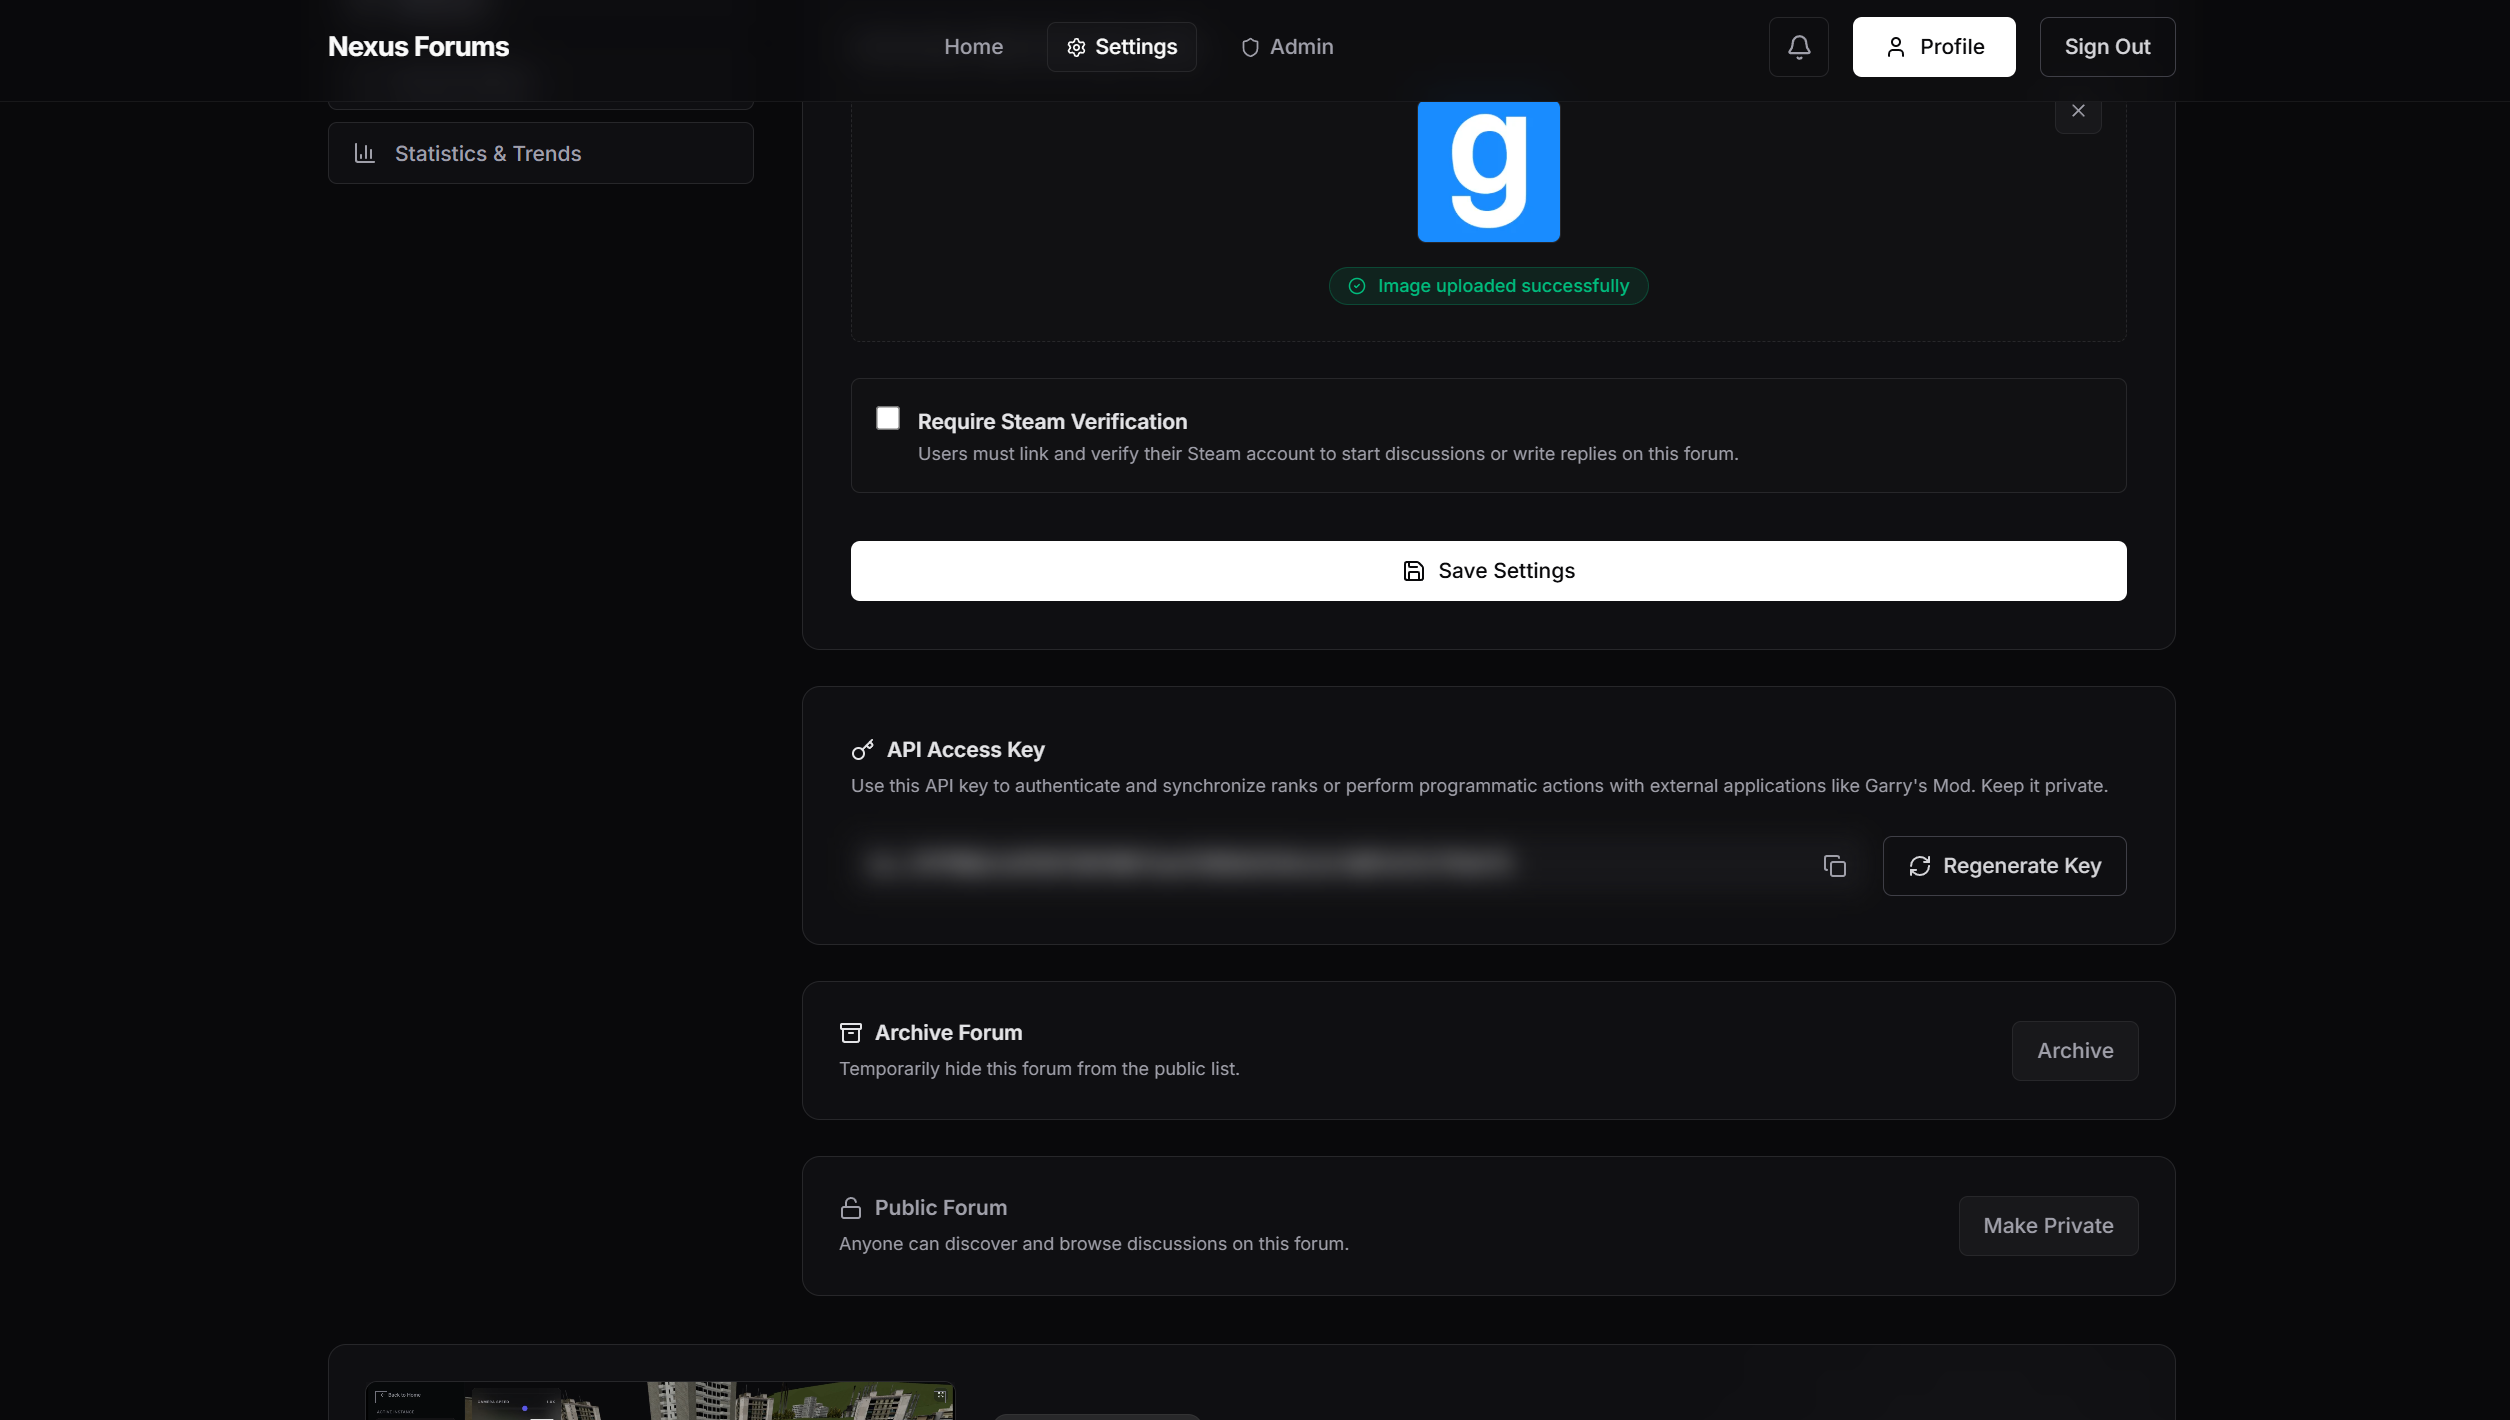Screen dimensions: 2510x1420
Task: Click 'Temporarily hide this forum' description text
Action: pyautogui.click(x=1039, y=1069)
